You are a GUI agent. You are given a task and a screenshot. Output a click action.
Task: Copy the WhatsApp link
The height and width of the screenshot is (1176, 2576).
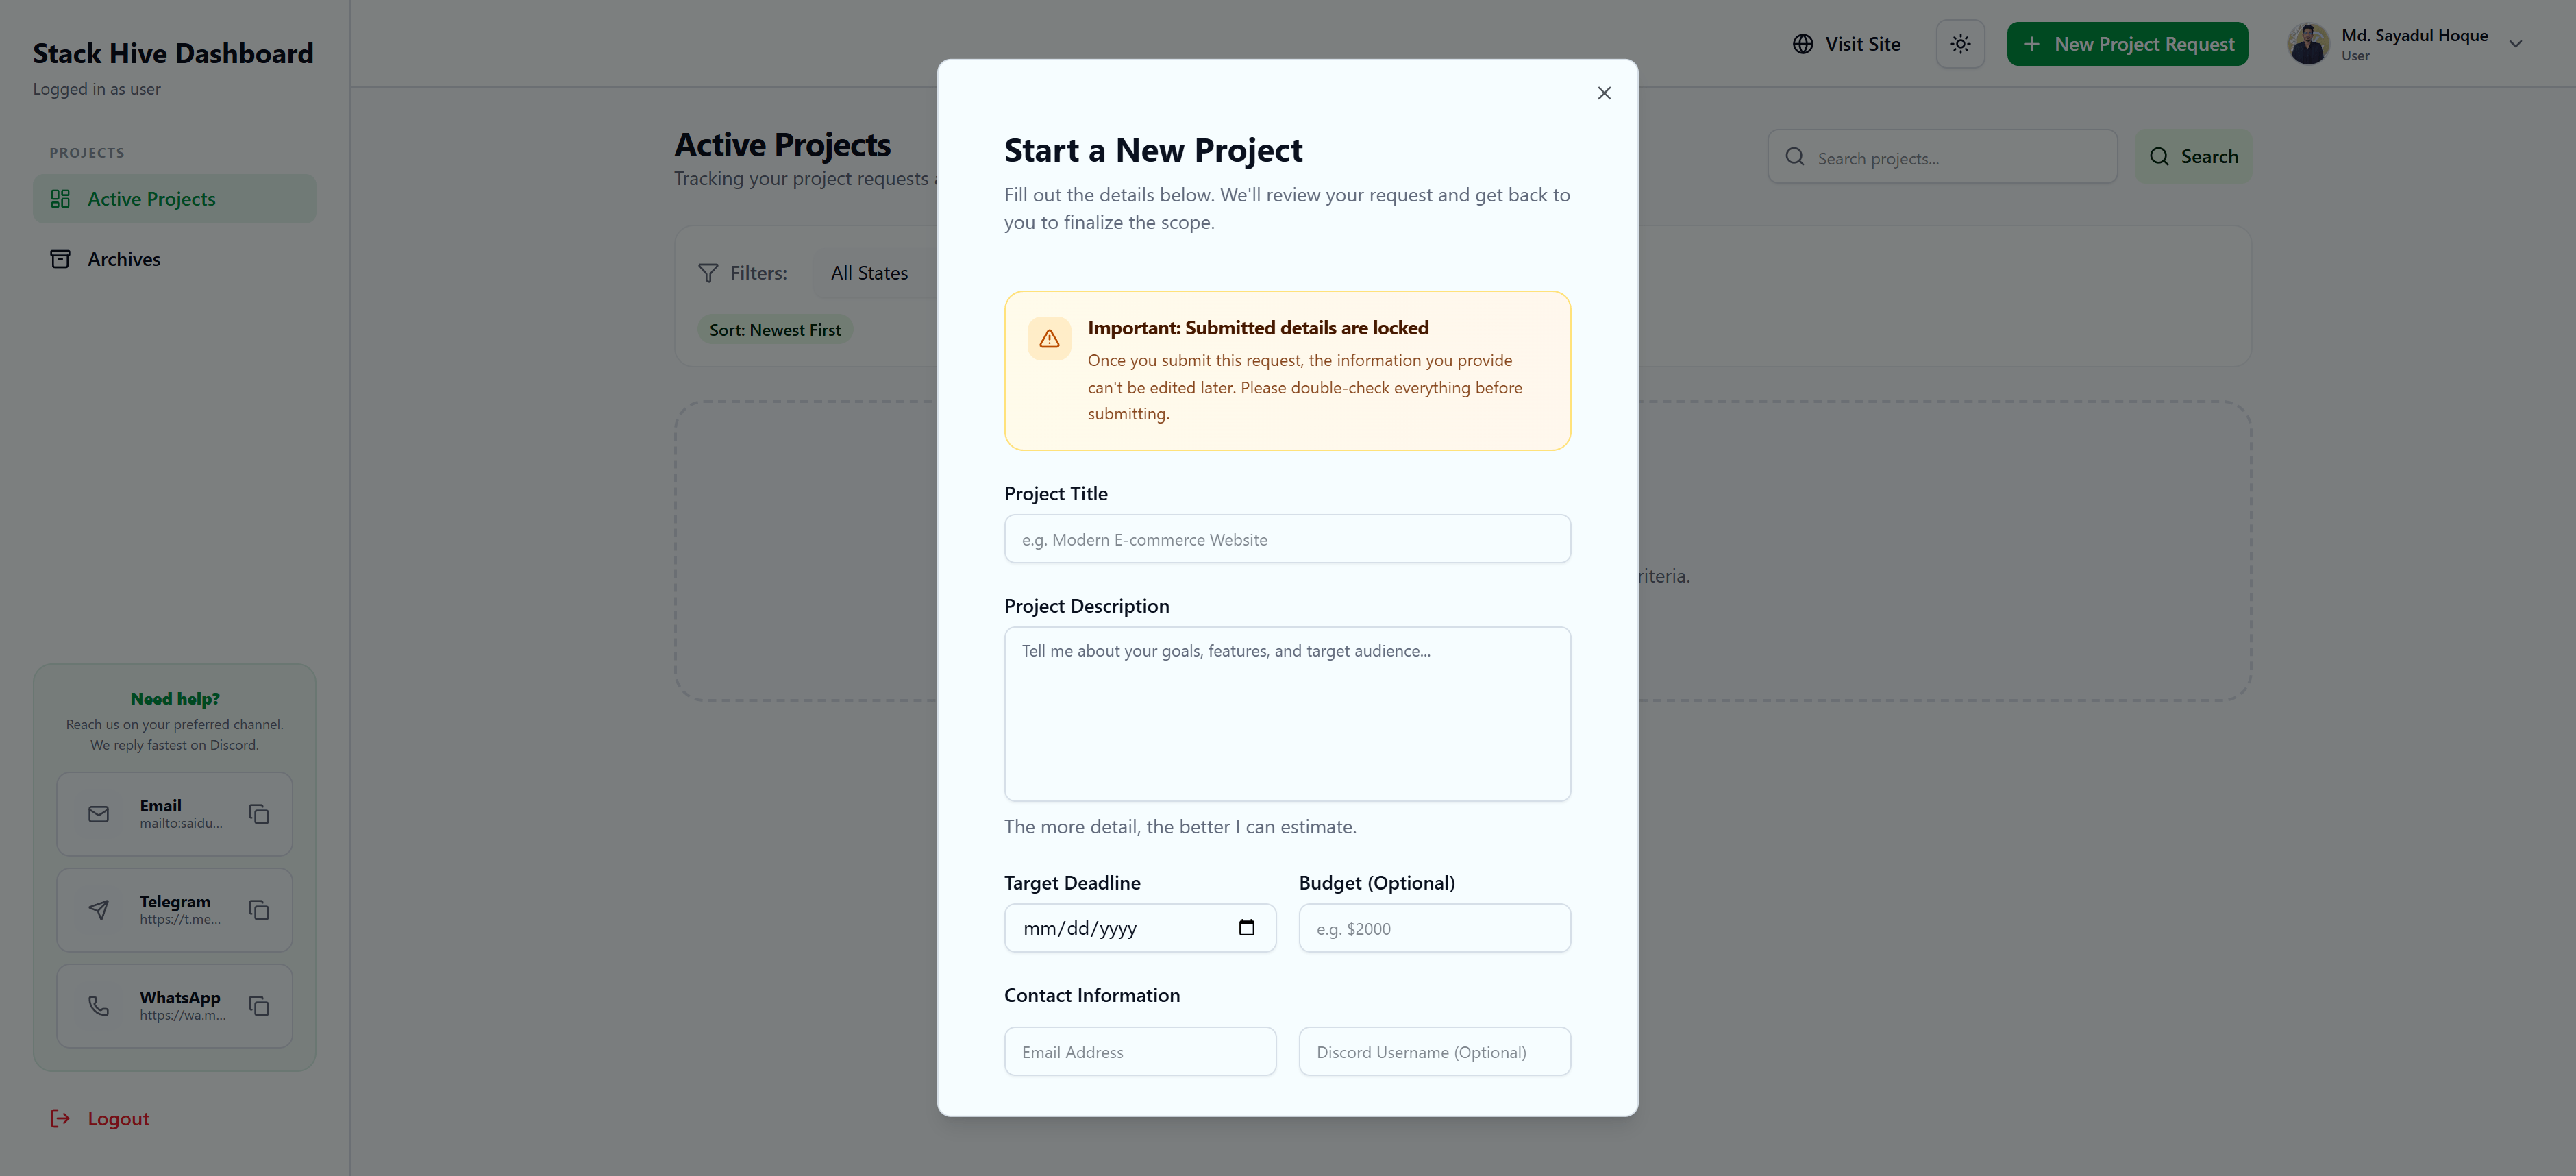(259, 1006)
